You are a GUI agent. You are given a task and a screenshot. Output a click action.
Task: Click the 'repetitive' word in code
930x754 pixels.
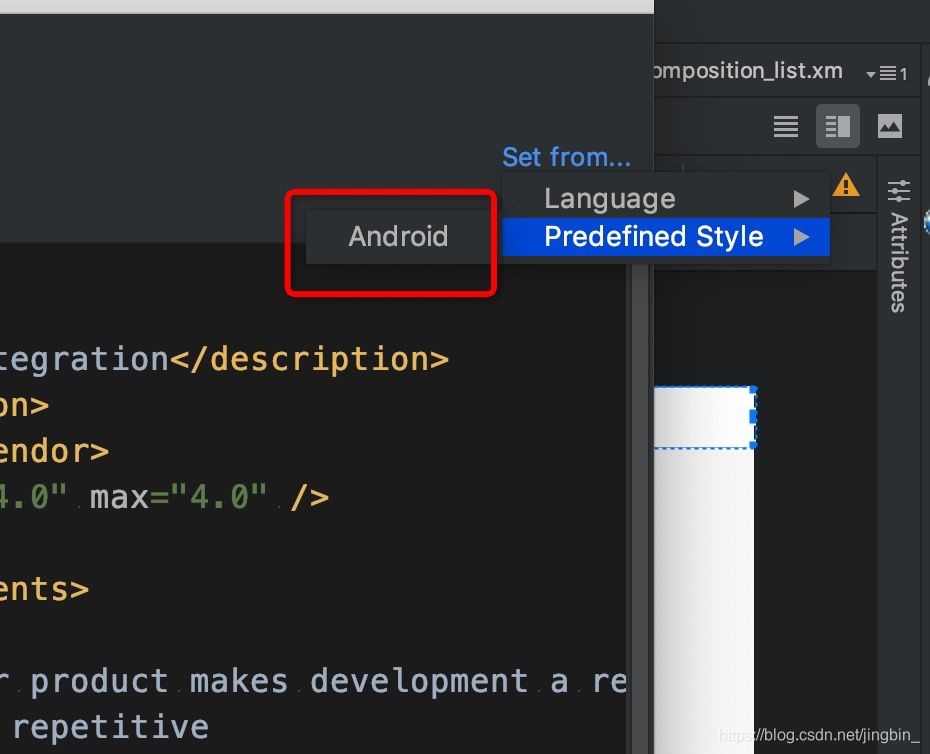coord(110,727)
